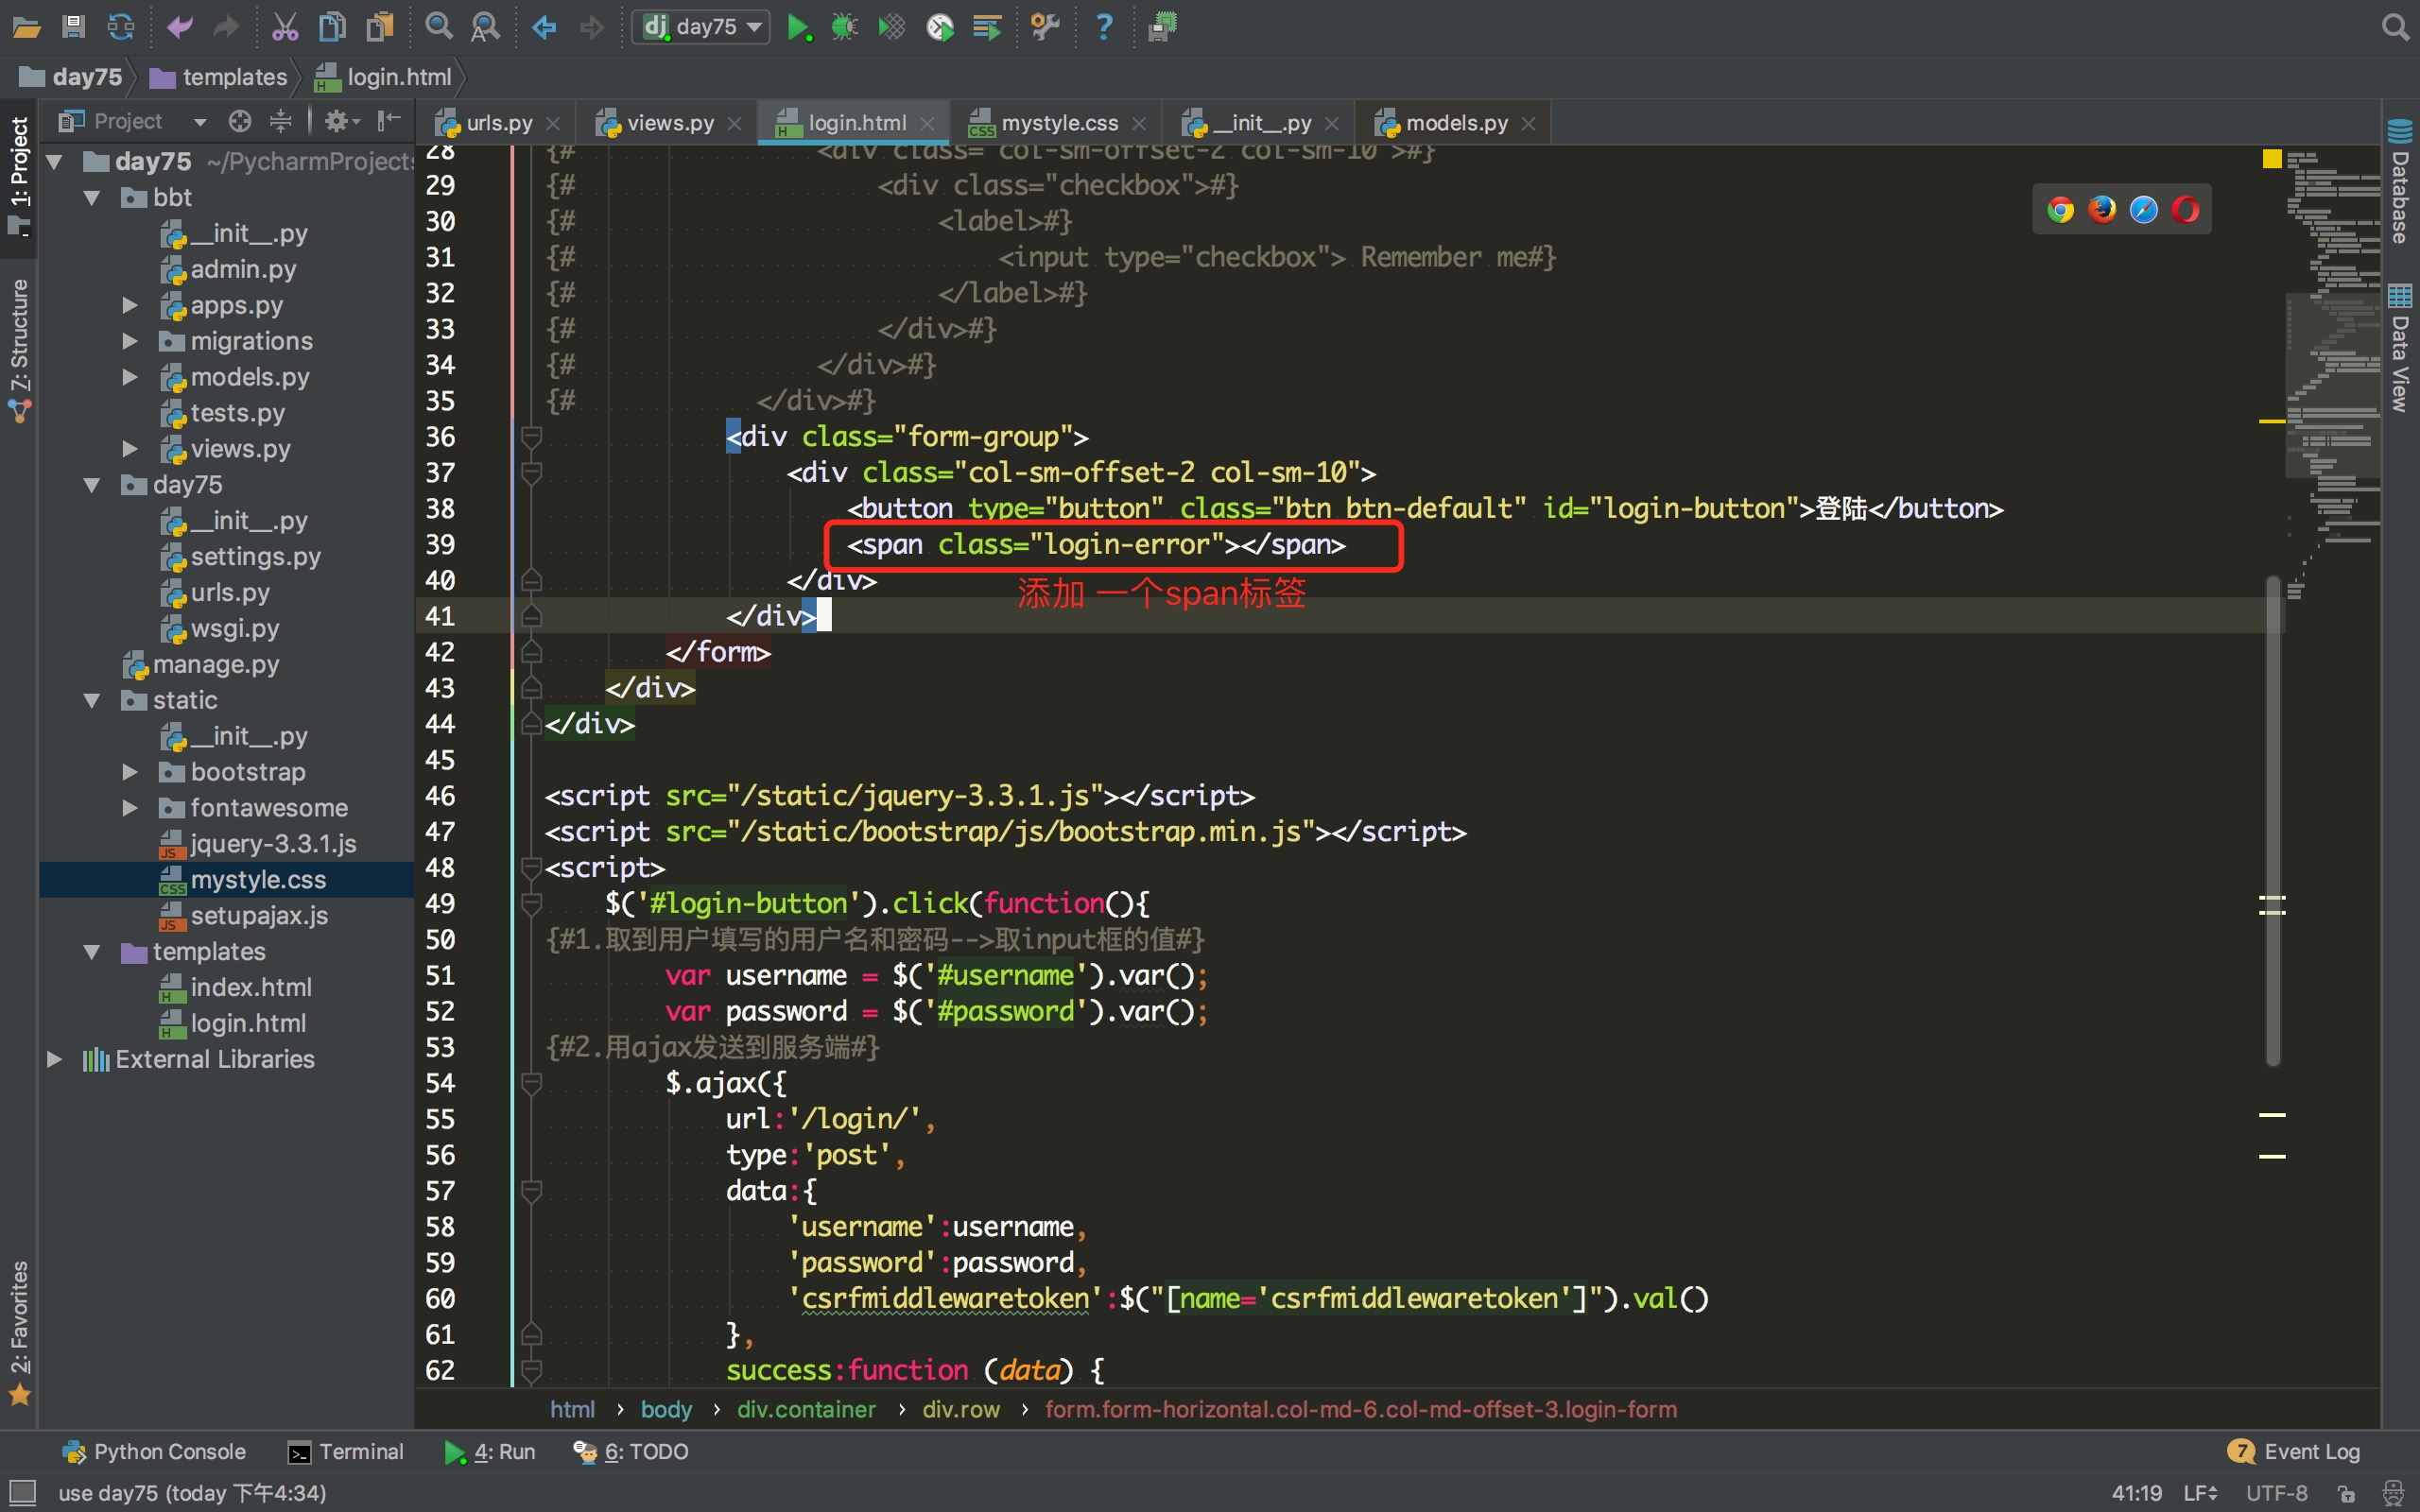2420x1512 pixels.
Task: Collapse the templates folder in tree
Action: click(92, 951)
